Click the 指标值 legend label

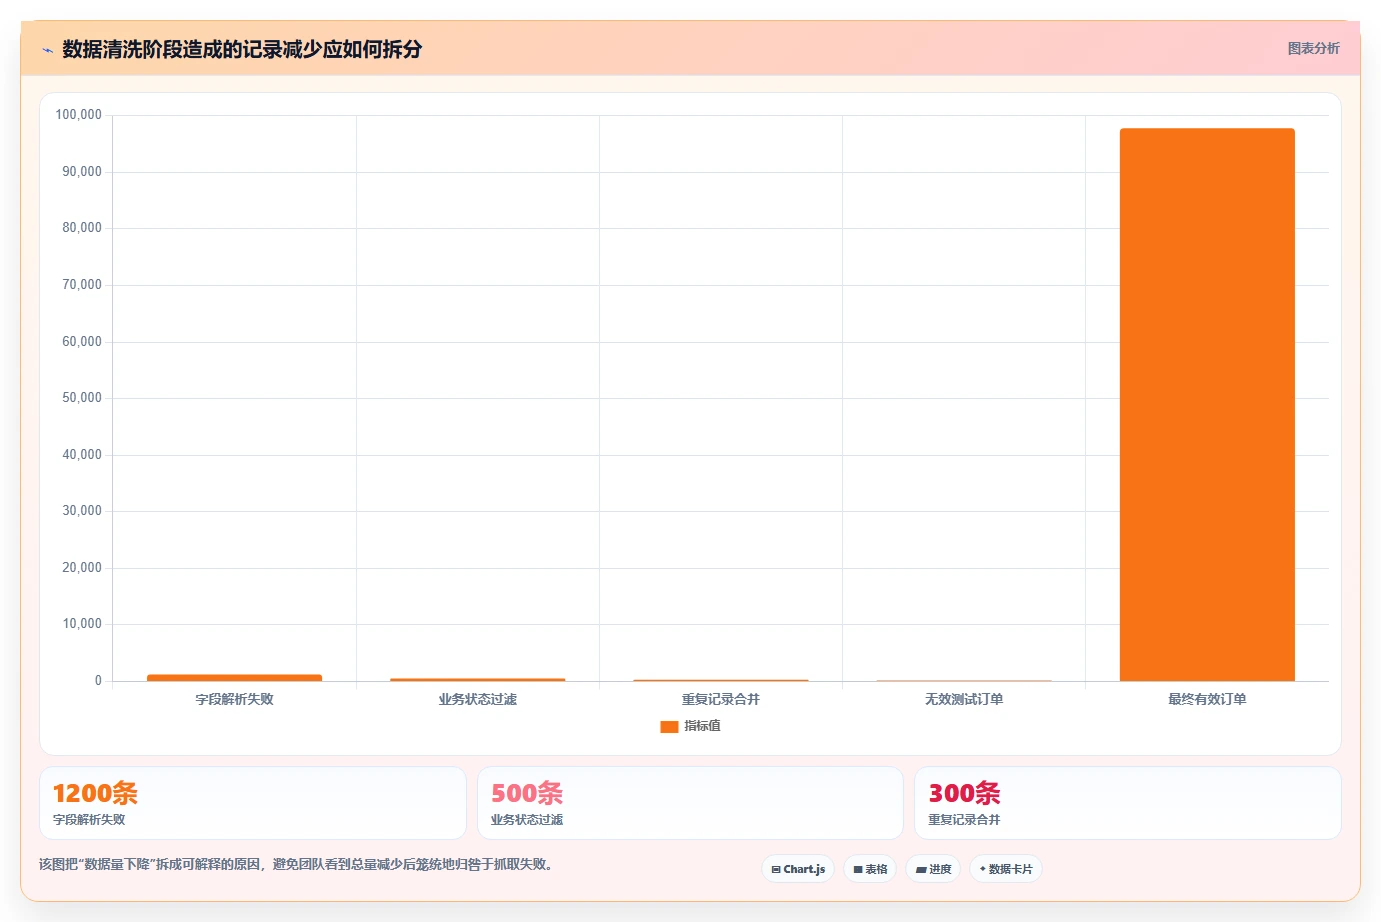pyautogui.click(x=702, y=726)
